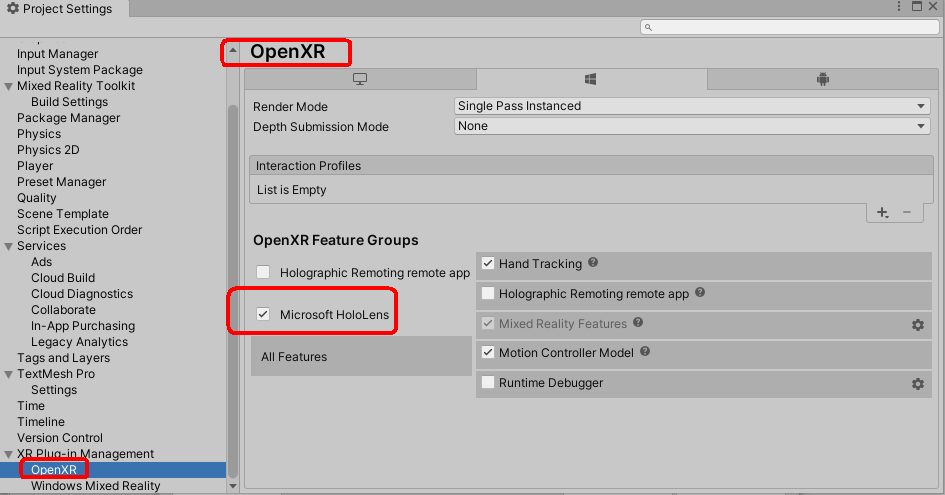Open Input System Package settings
The image size is (945, 495).
(x=80, y=70)
